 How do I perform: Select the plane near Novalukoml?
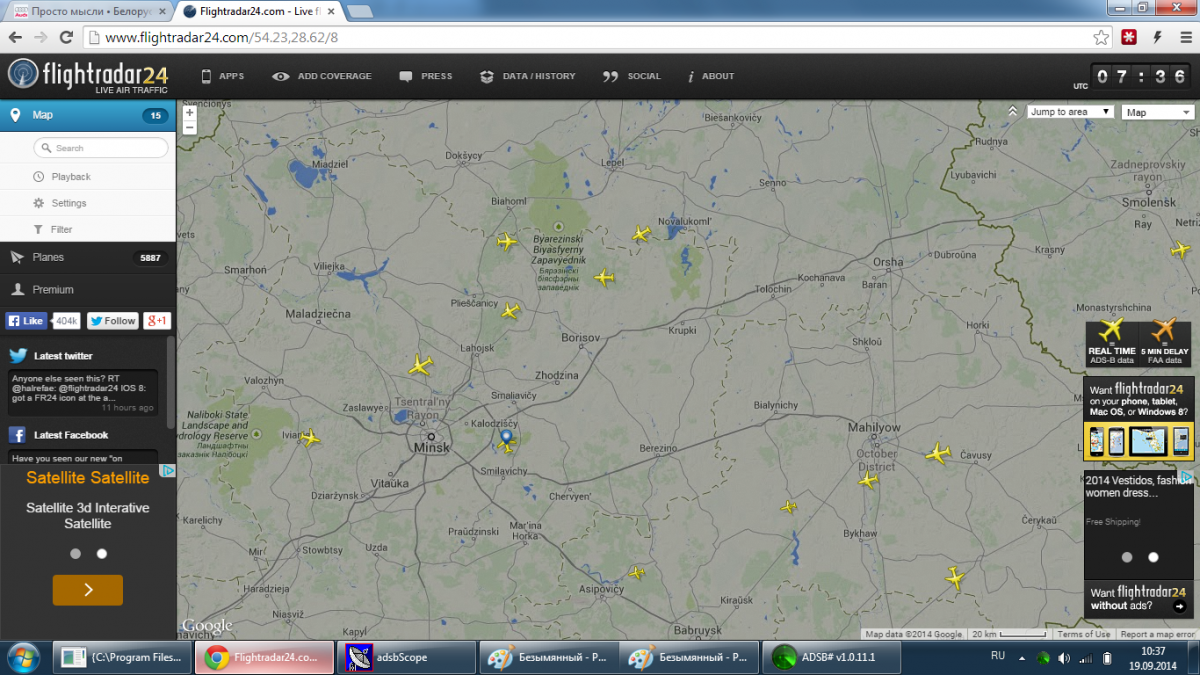[641, 234]
